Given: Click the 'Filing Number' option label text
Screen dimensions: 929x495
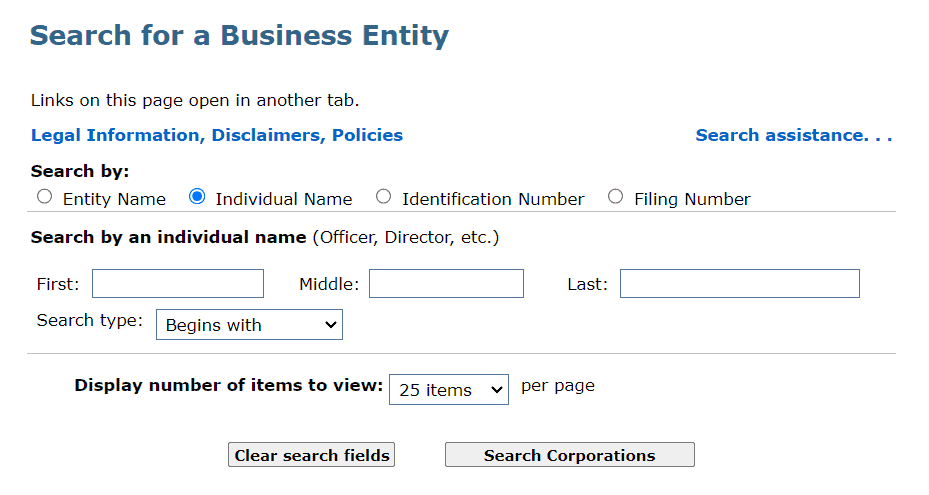Looking at the screenshot, I should point(692,199).
